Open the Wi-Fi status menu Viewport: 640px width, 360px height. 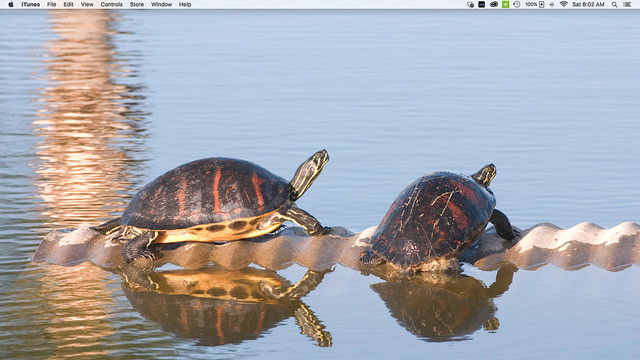point(564,4)
